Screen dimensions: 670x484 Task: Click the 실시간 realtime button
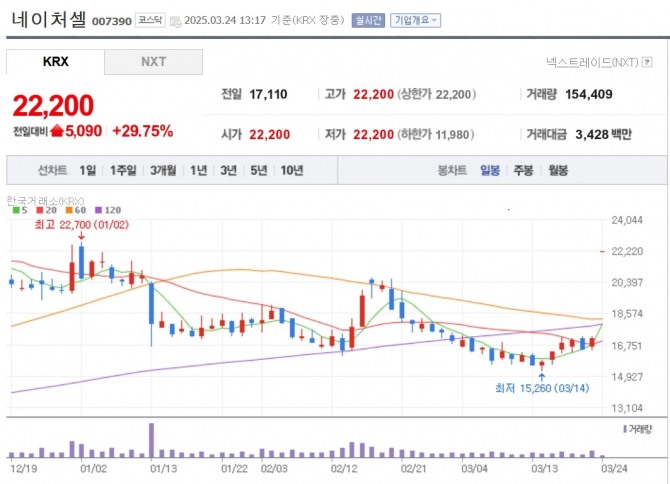click(x=368, y=21)
